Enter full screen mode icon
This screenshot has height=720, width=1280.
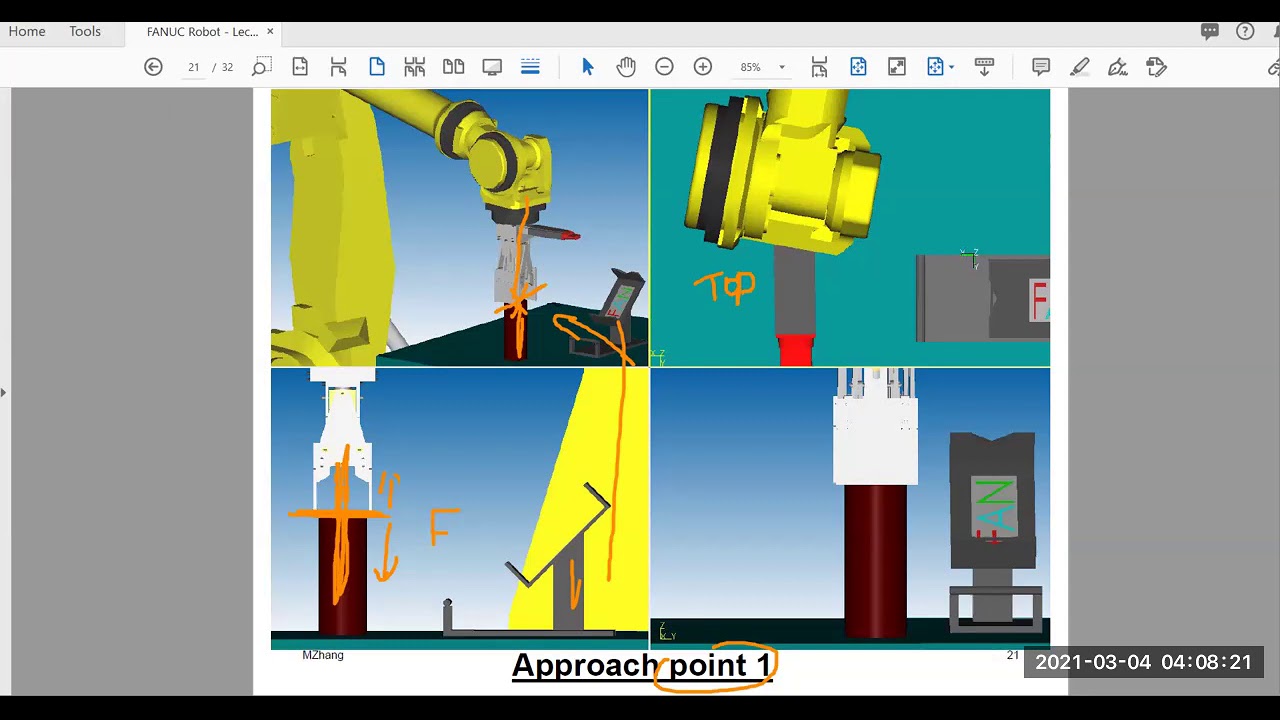coord(897,67)
